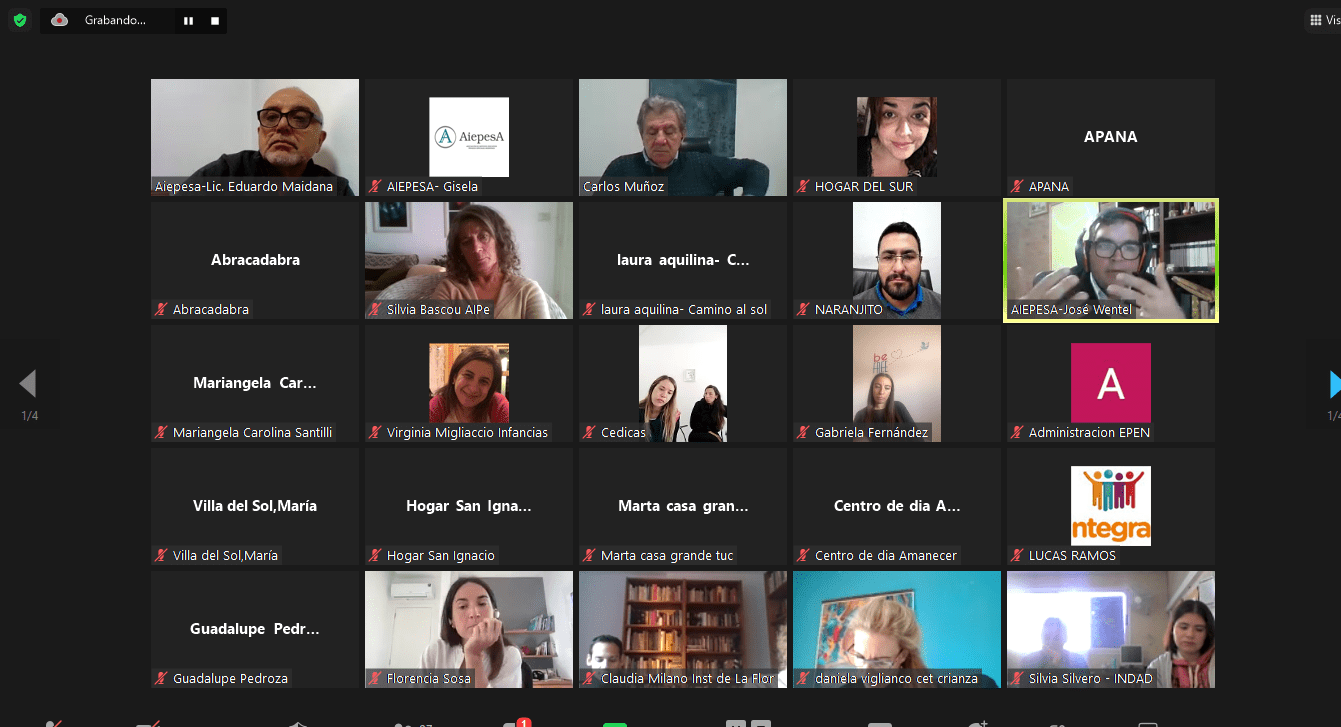This screenshot has width=1341, height=727.
Task: Select the Carlos Muñoz video tile
Action: (x=682, y=137)
